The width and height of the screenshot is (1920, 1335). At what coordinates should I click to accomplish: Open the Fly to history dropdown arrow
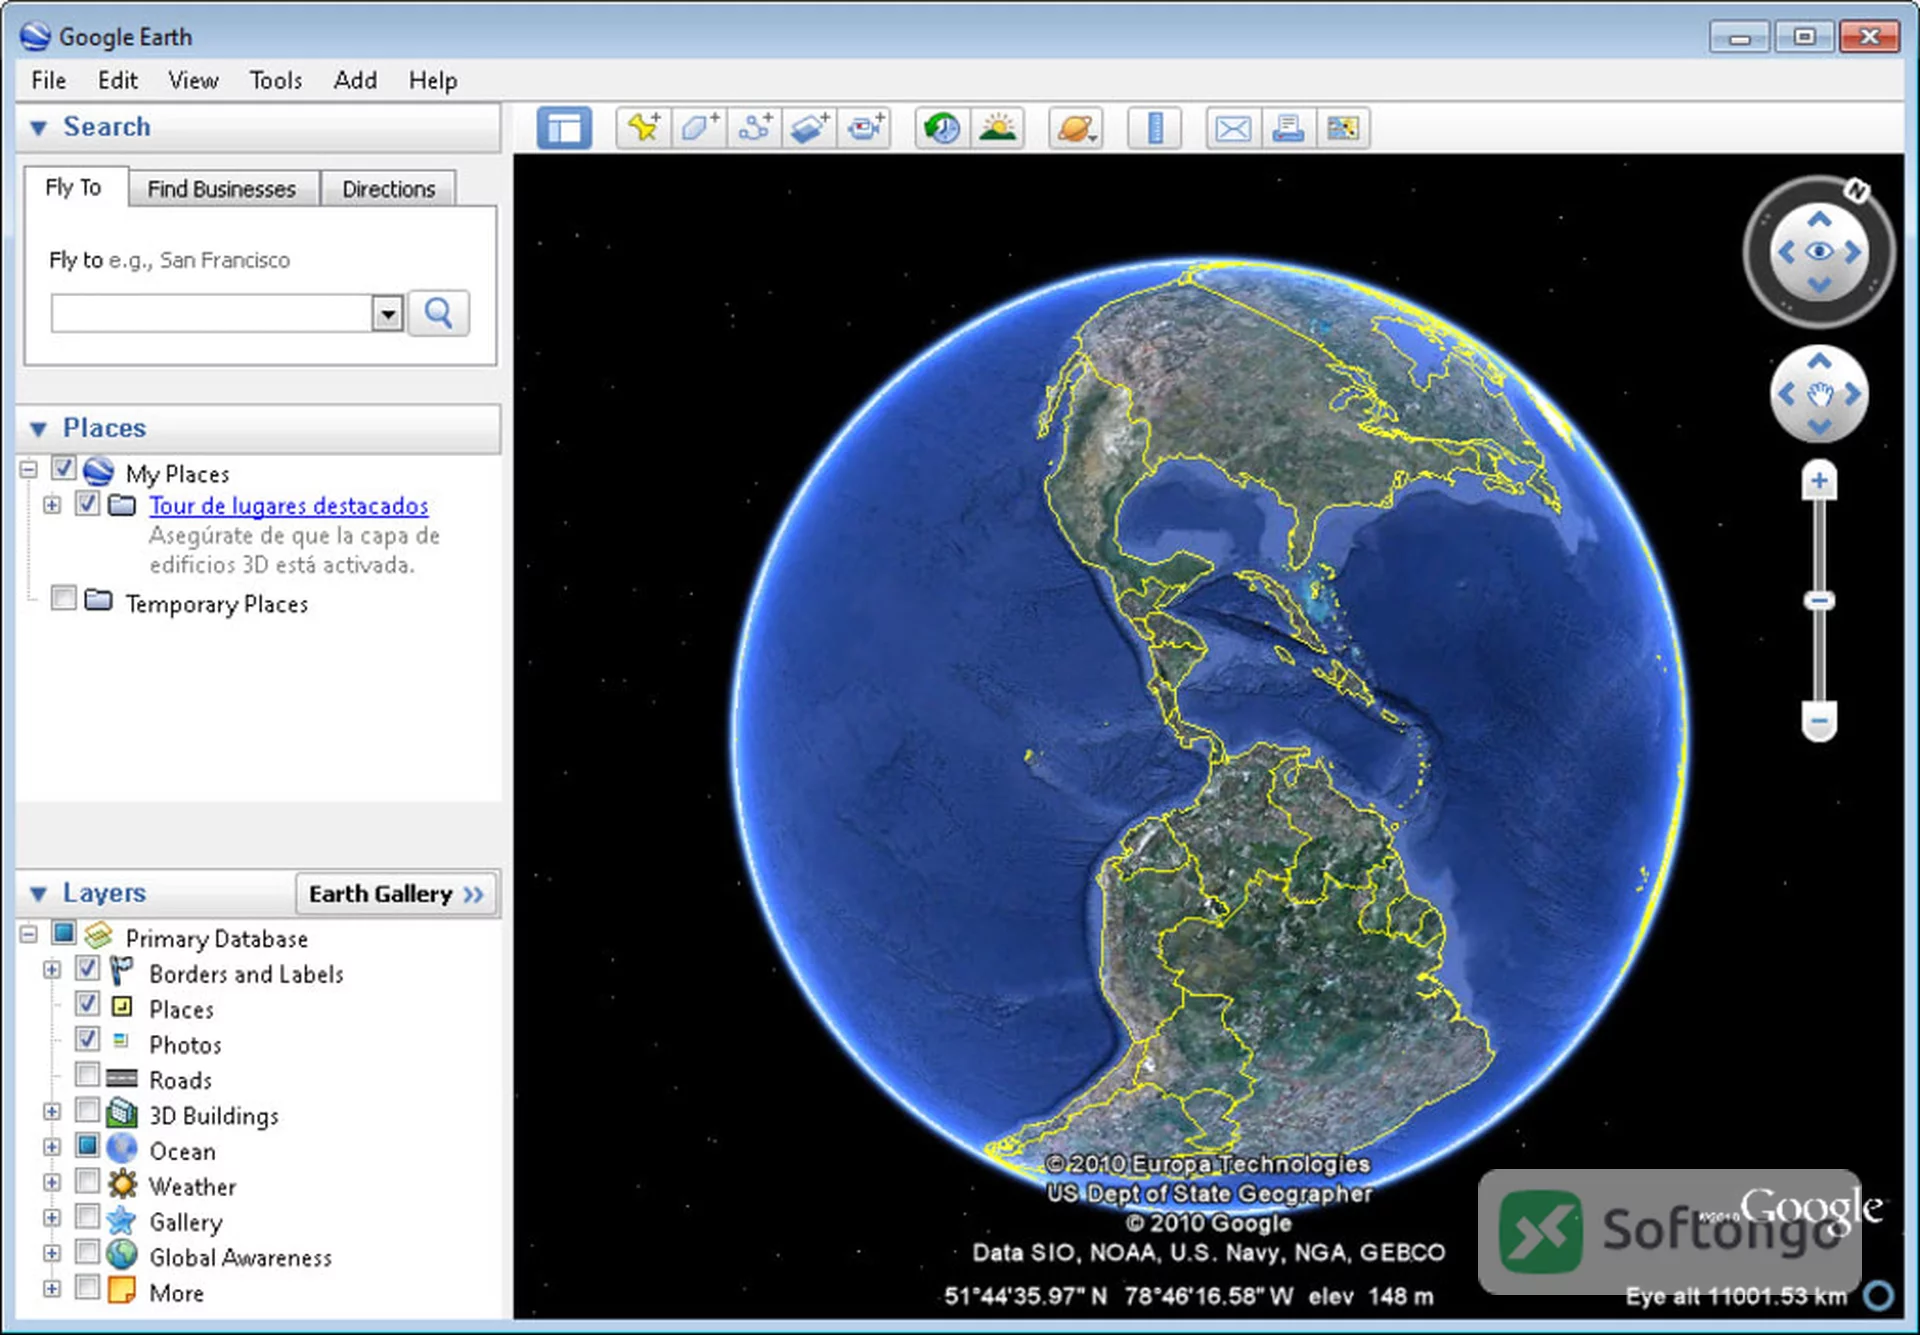click(x=387, y=314)
